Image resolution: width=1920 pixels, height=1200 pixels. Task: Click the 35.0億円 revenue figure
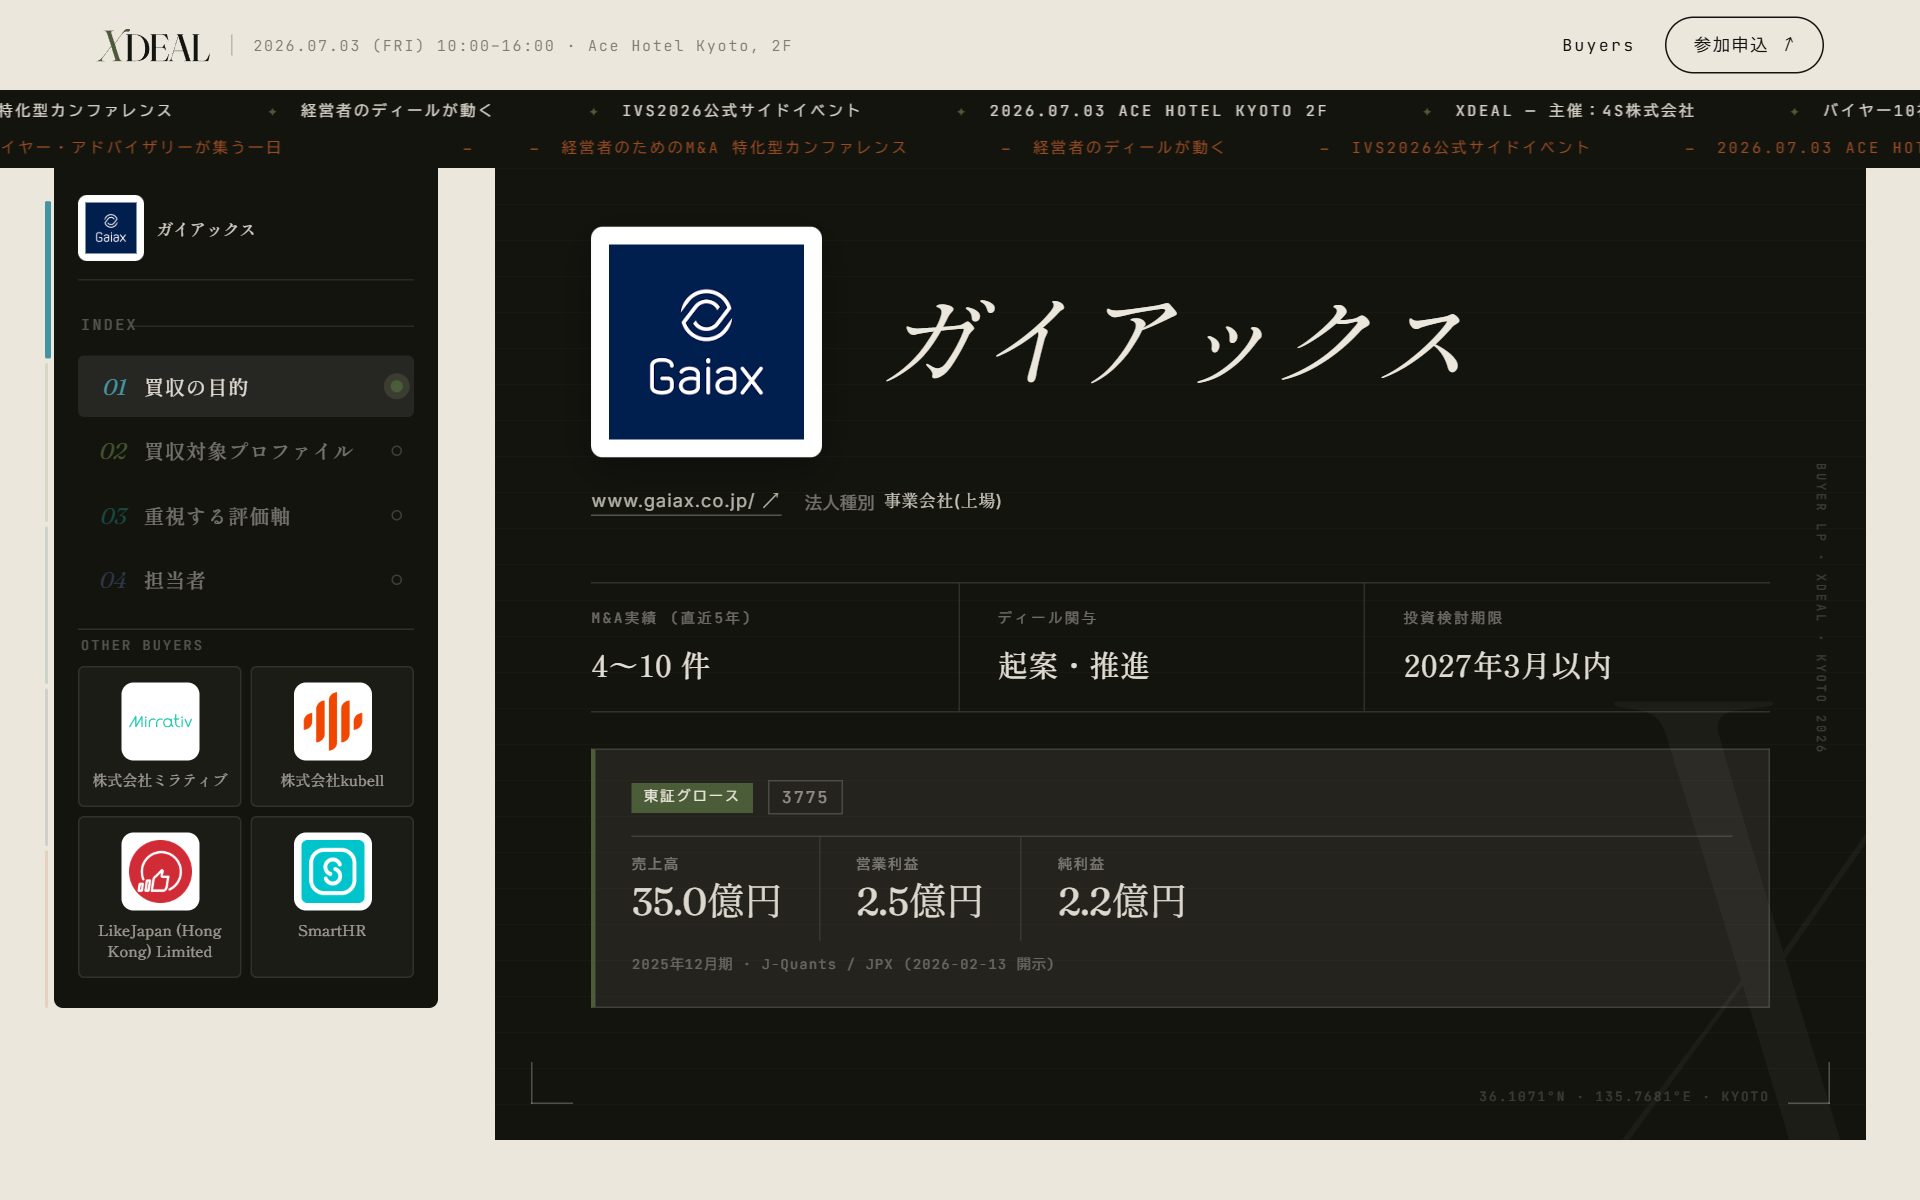[x=706, y=902]
